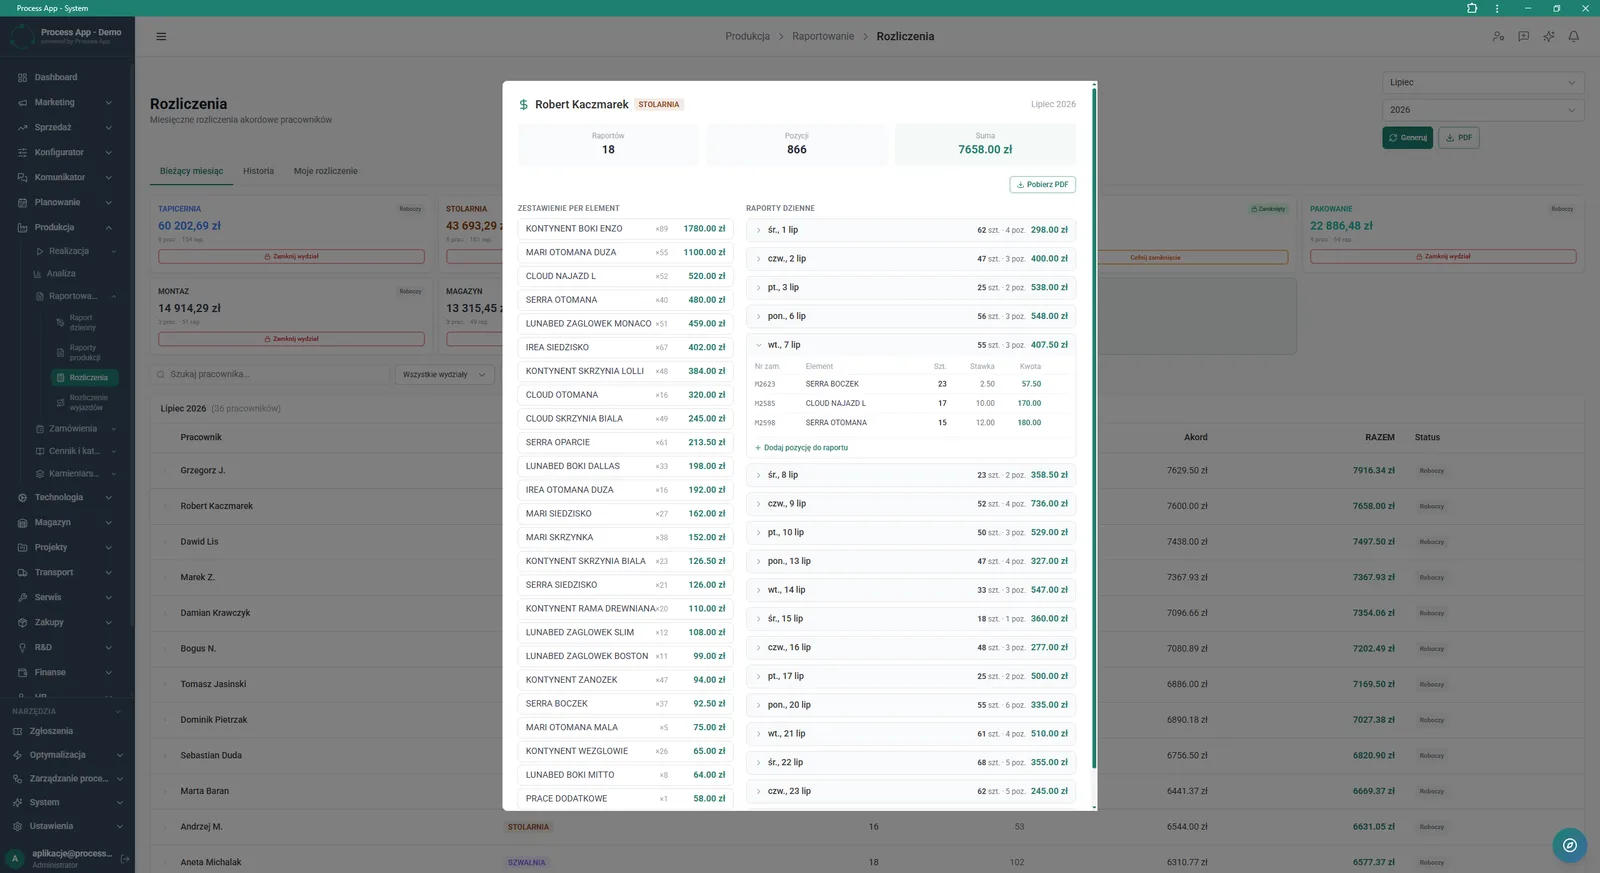Click the dialog vertical scrollbar

pyautogui.click(x=1094, y=428)
